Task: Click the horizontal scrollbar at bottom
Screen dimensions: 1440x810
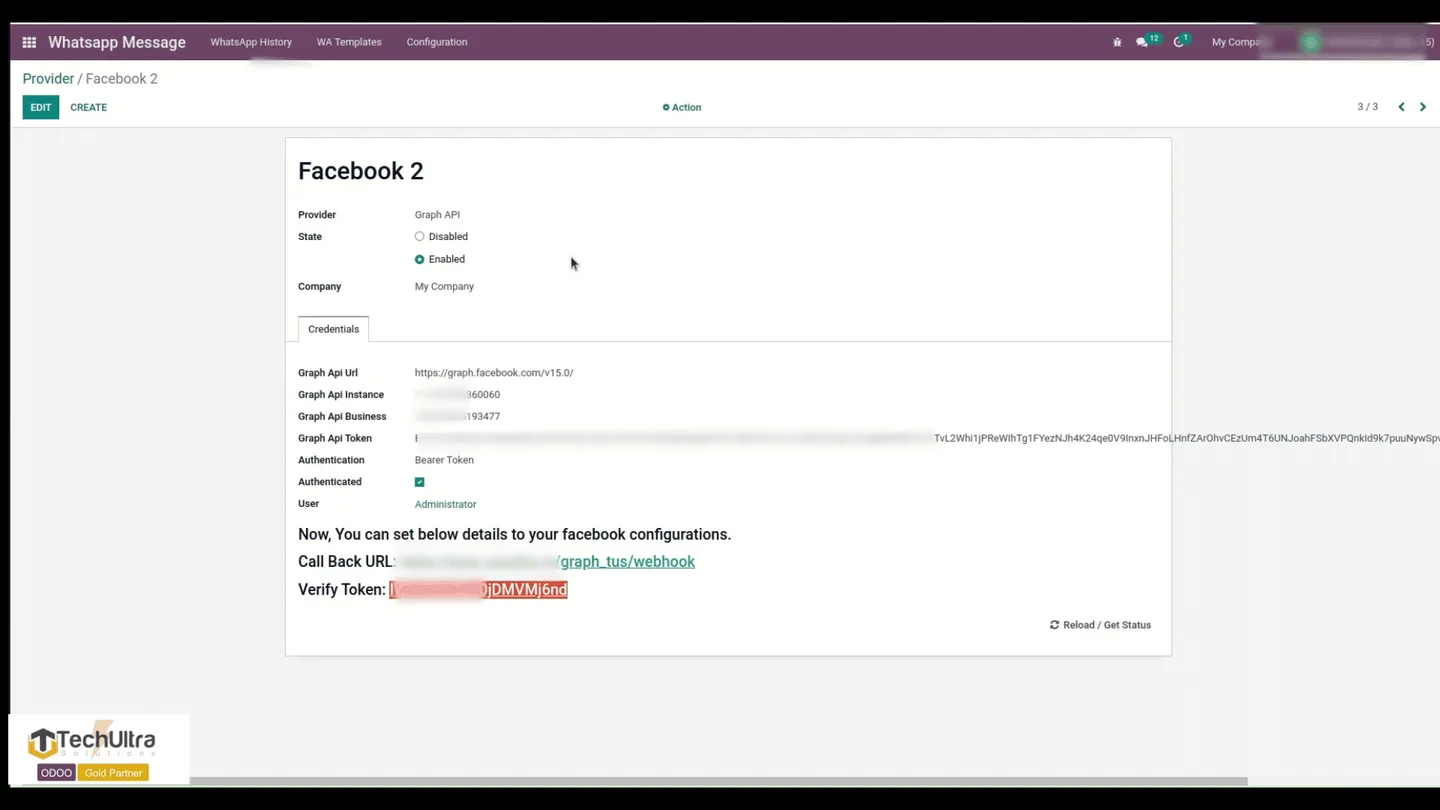Action: click(x=718, y=781)
